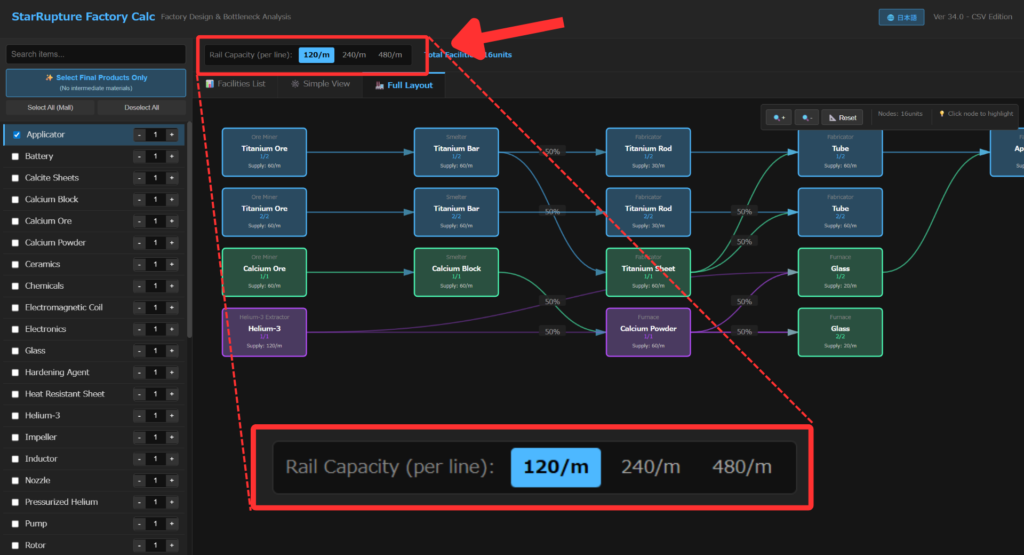Choose the 480/m rail capacity option
The width and height of the screenshot is (1024, 555).
[x=390, y=55]
